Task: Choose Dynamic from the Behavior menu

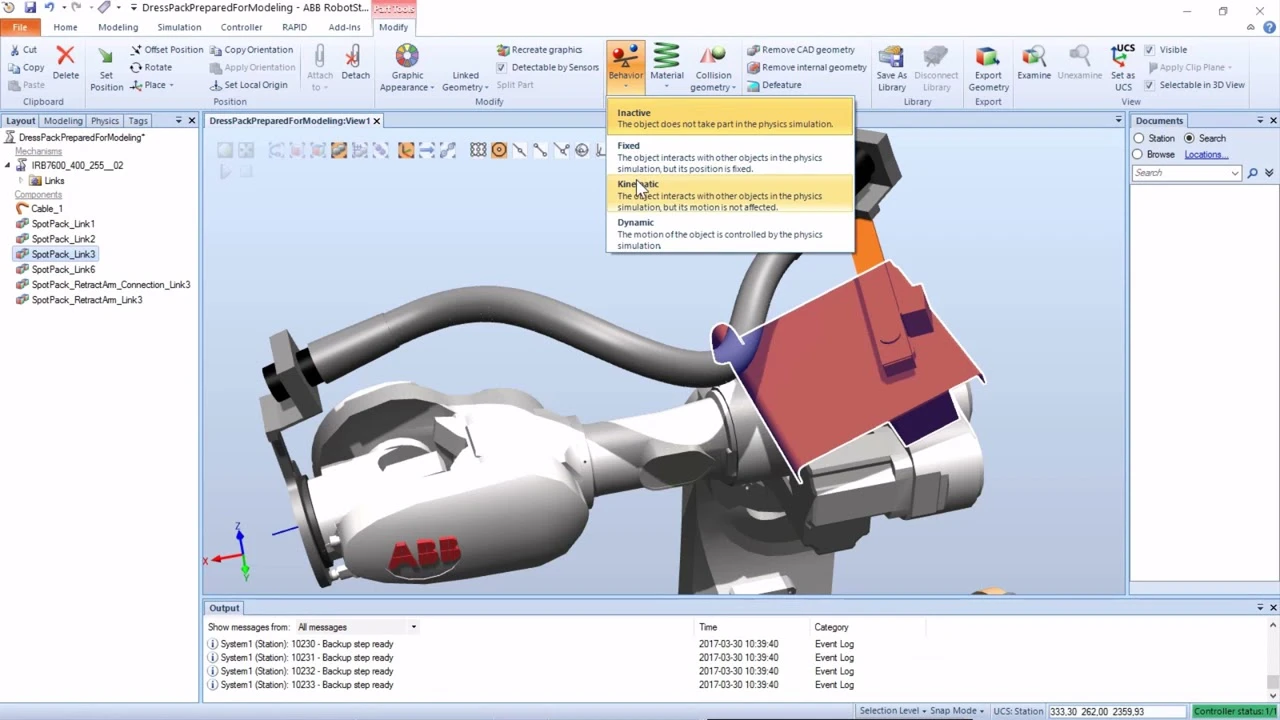Action: [636, 223]
